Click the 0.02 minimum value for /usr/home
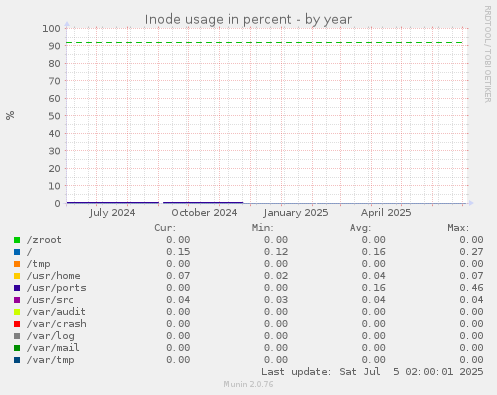The width and height of the screenshot is (497, 395). point(276,276)
